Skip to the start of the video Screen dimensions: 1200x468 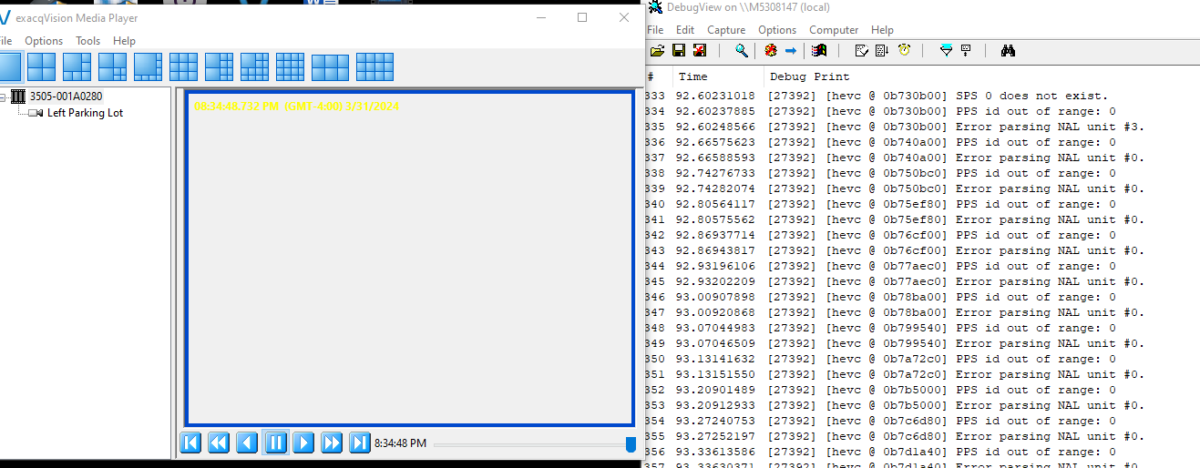[x=191, y=443]
